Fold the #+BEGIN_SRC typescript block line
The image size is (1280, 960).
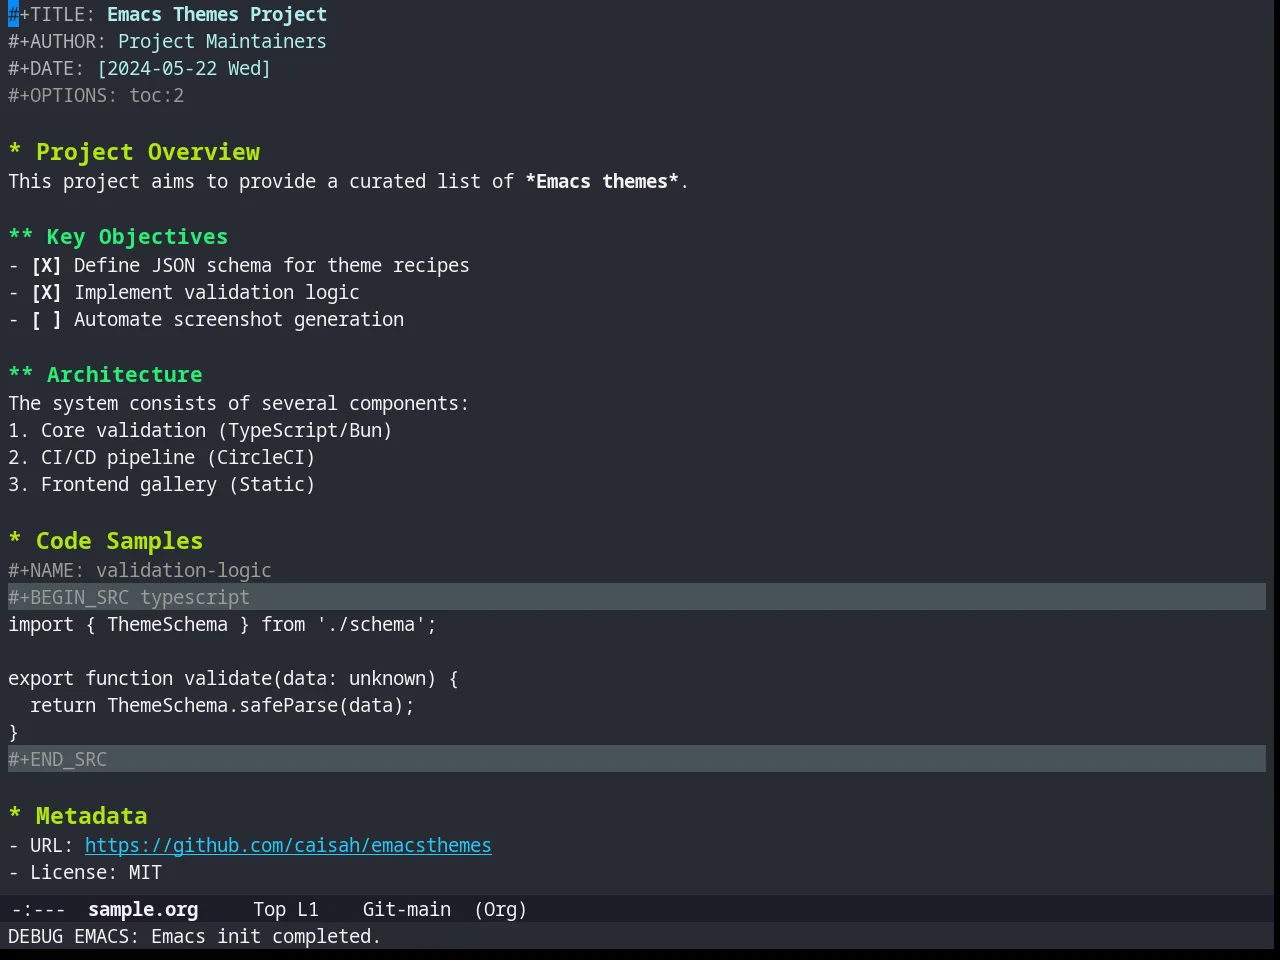(x=637, y=597)
